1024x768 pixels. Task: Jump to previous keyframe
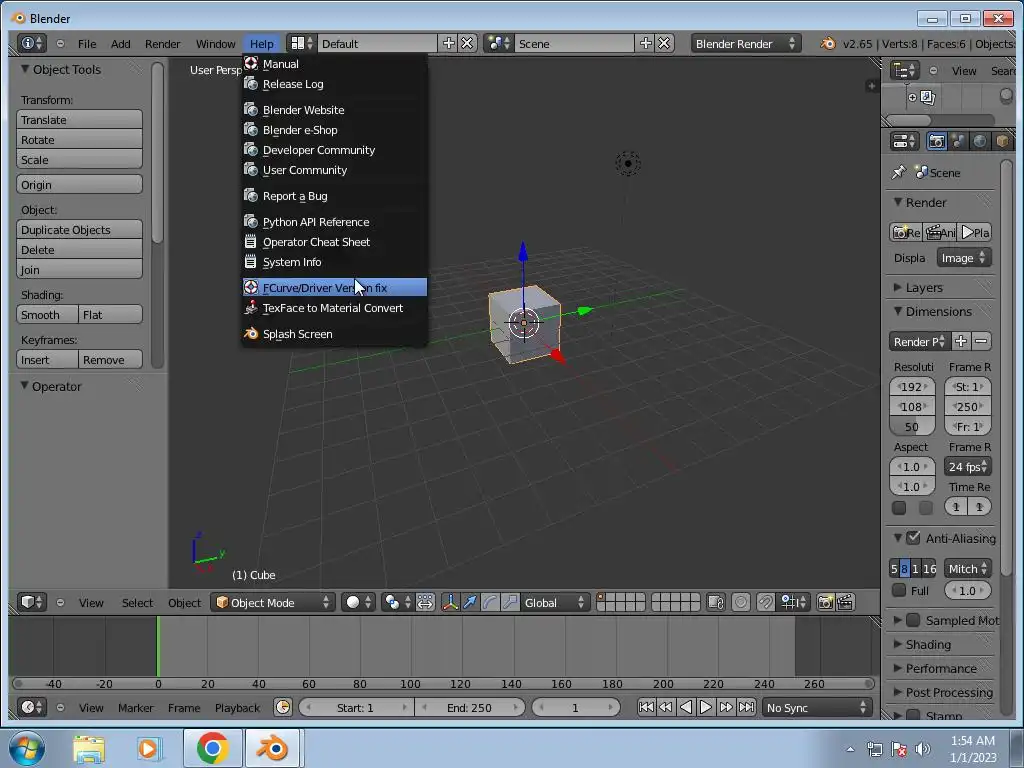tap(665, 707)
